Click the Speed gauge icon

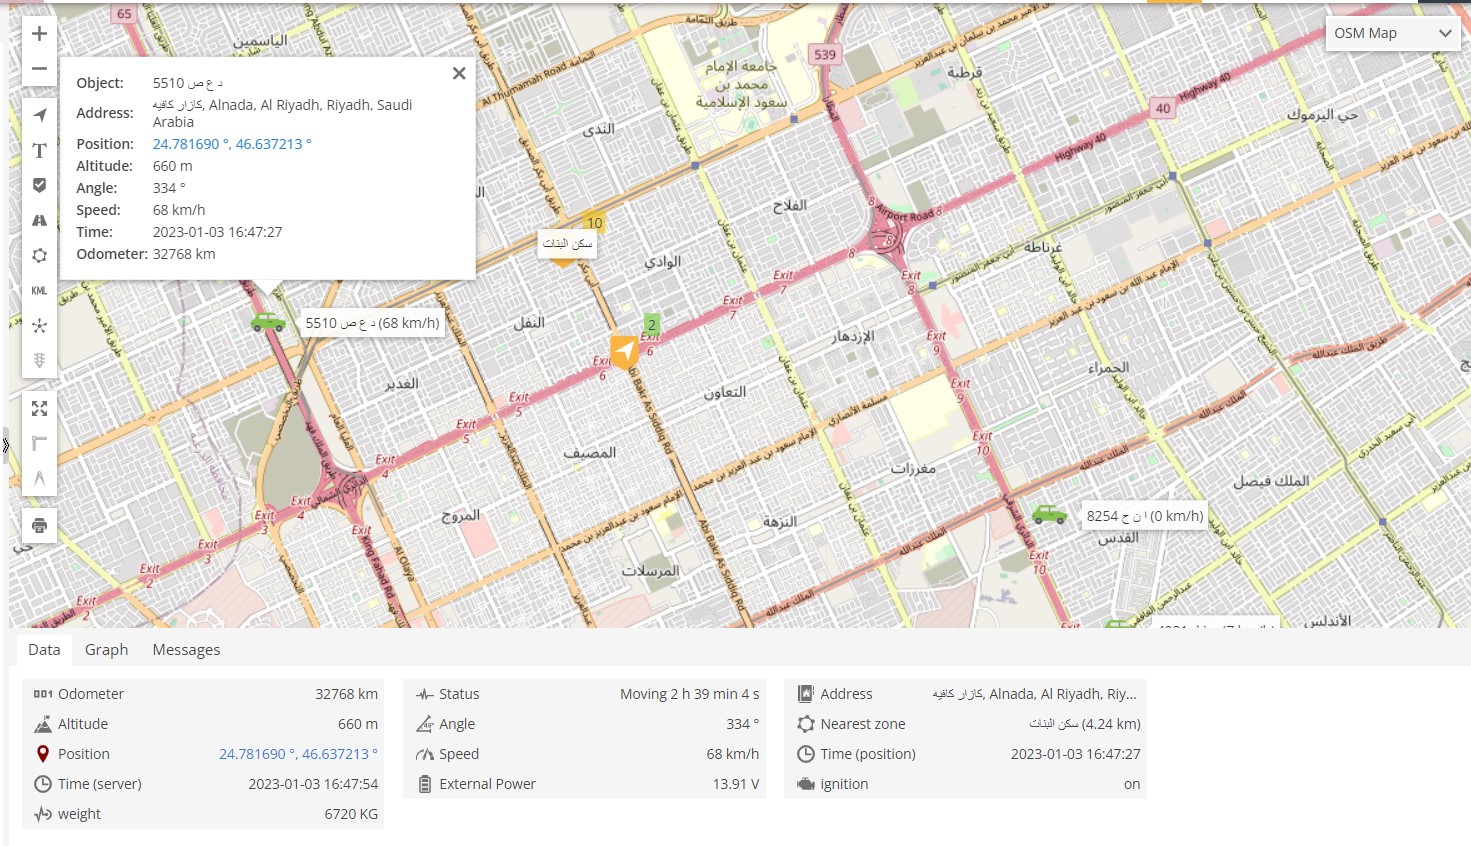coord(425,754)
